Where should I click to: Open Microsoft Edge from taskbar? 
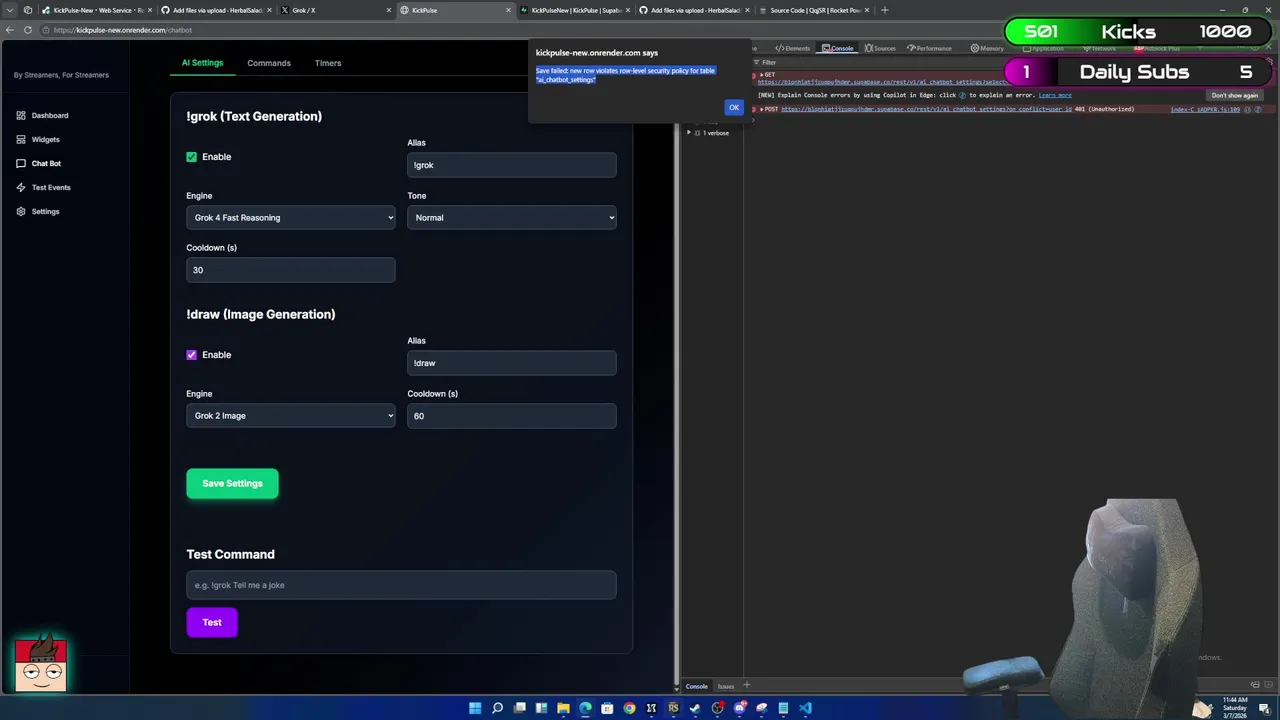(585, 708)
